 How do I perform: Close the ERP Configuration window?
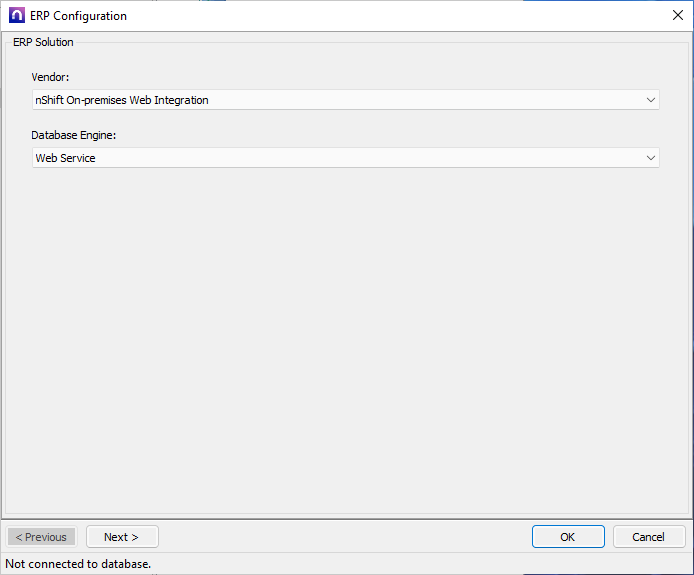[677, 16]
